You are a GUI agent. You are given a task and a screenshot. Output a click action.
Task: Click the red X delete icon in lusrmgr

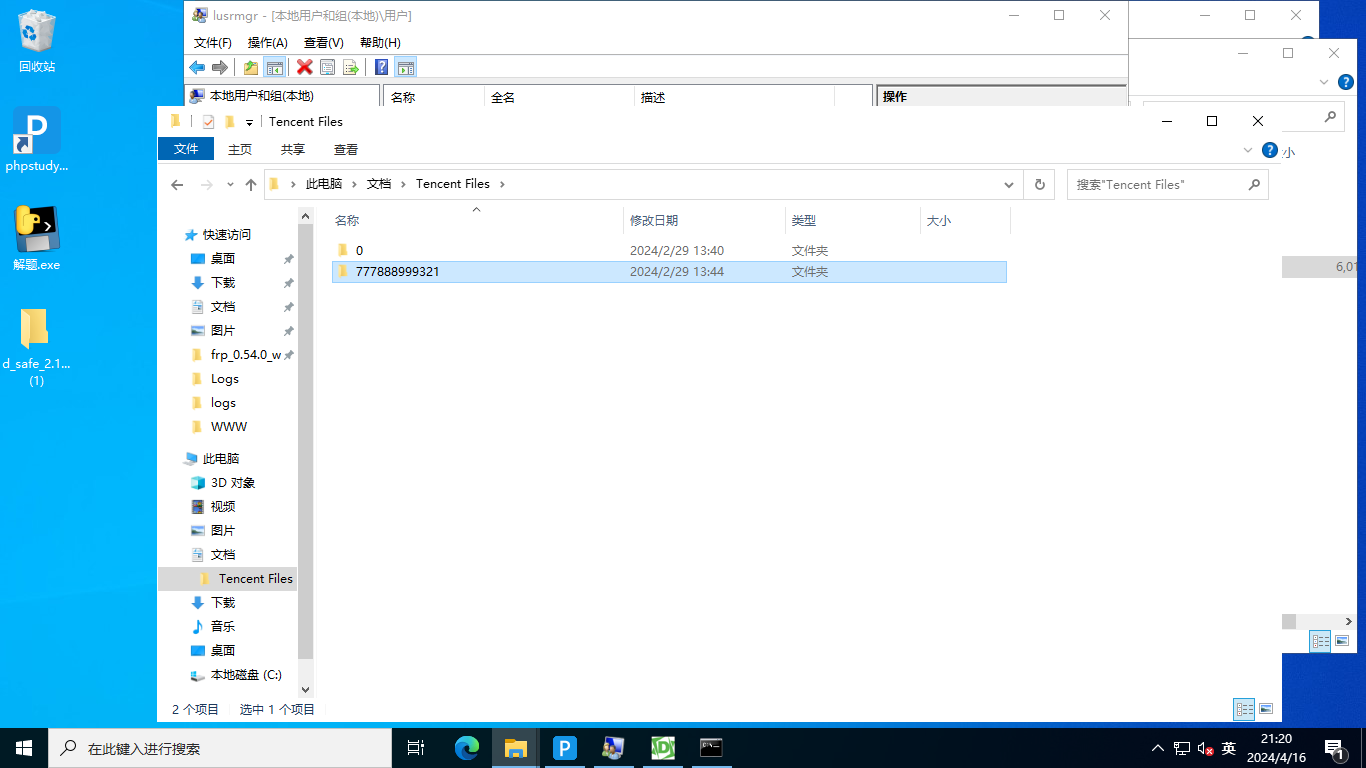pos(304,67)
